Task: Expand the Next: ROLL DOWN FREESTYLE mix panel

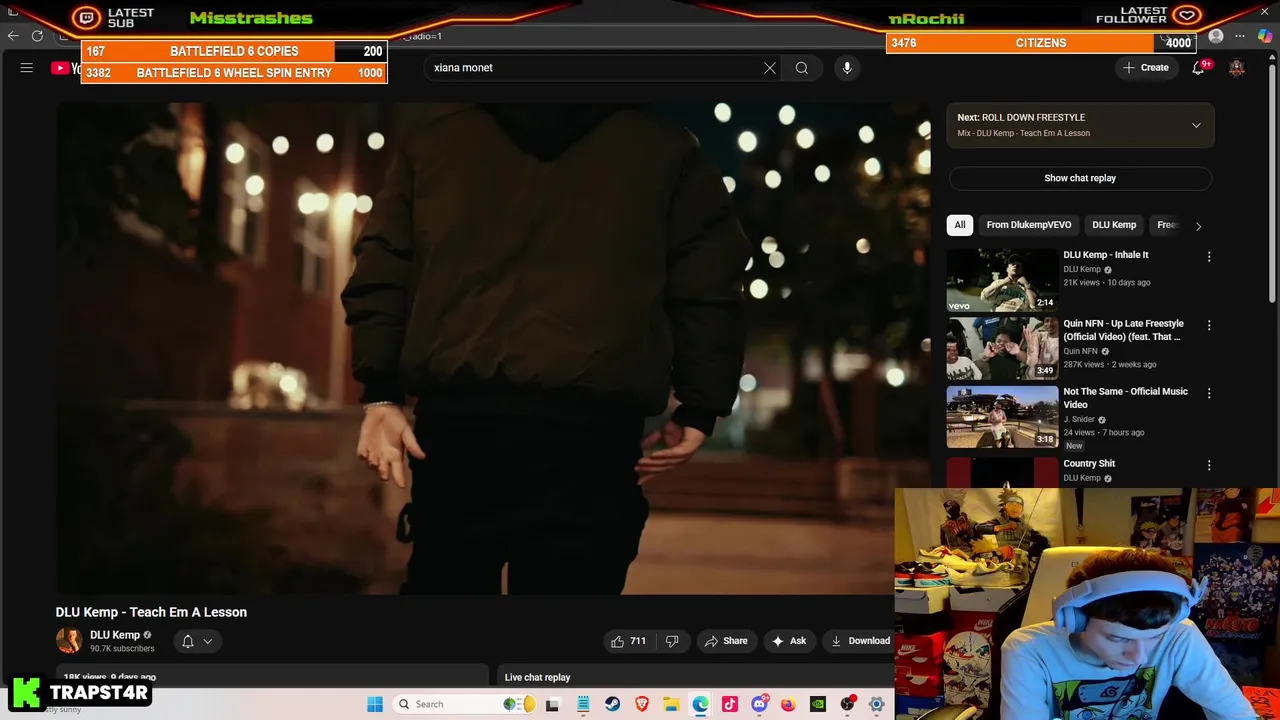Action: pos(1196,125)
